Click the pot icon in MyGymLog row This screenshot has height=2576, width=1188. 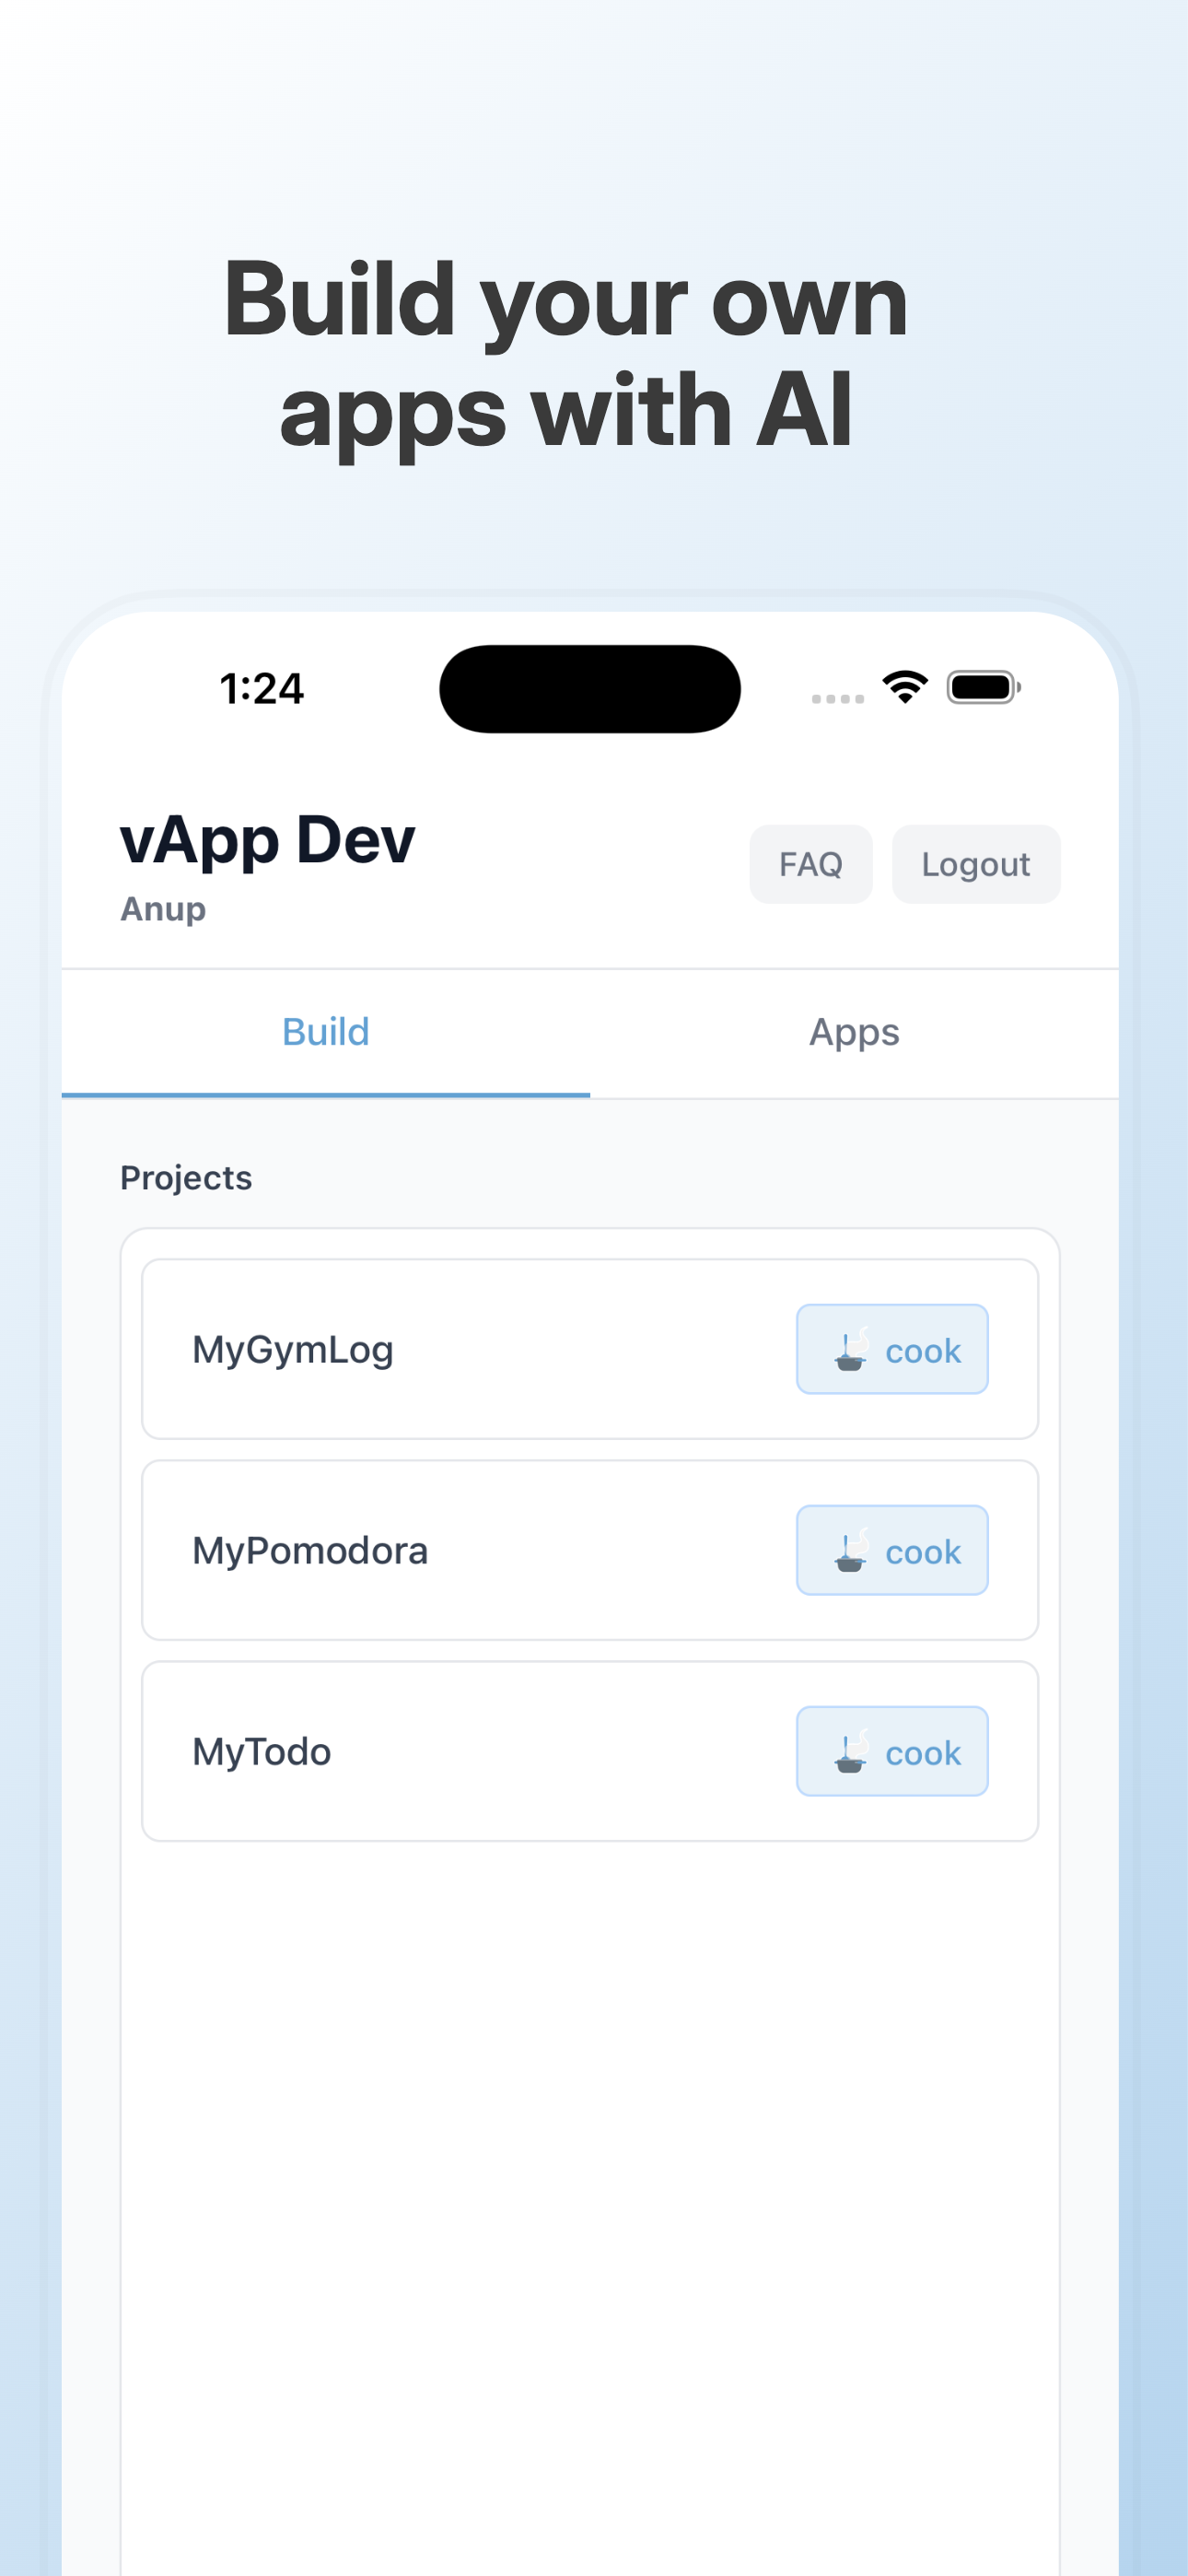(x=851, y=1350)
